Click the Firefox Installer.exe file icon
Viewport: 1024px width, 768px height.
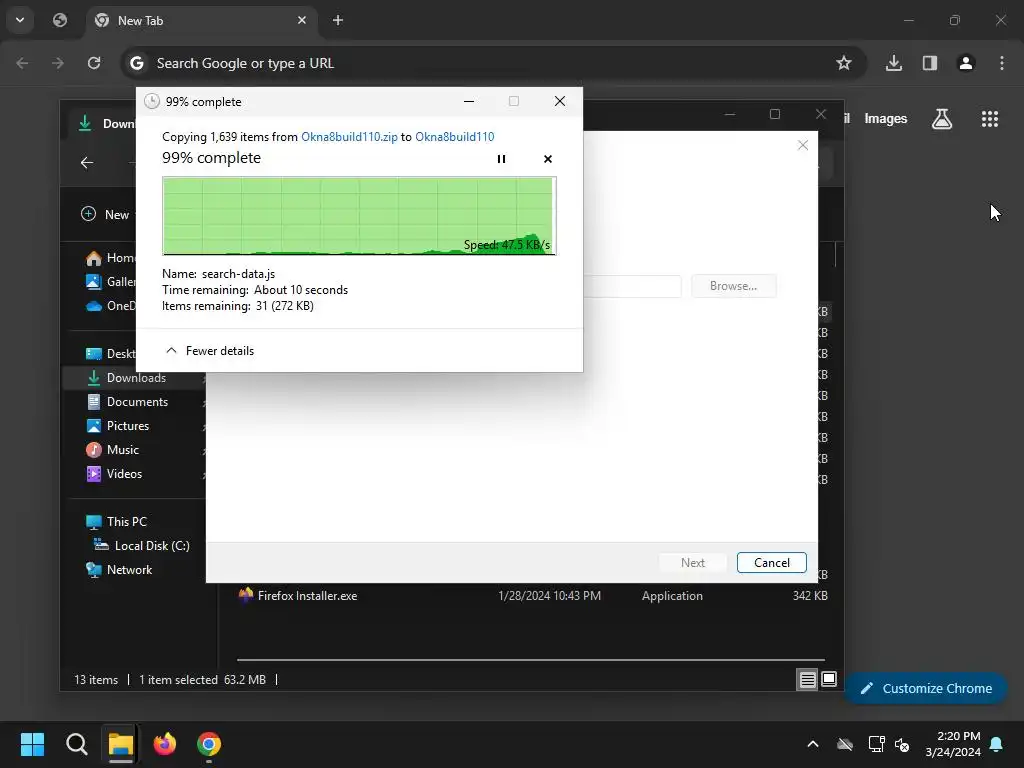point(246,595)
